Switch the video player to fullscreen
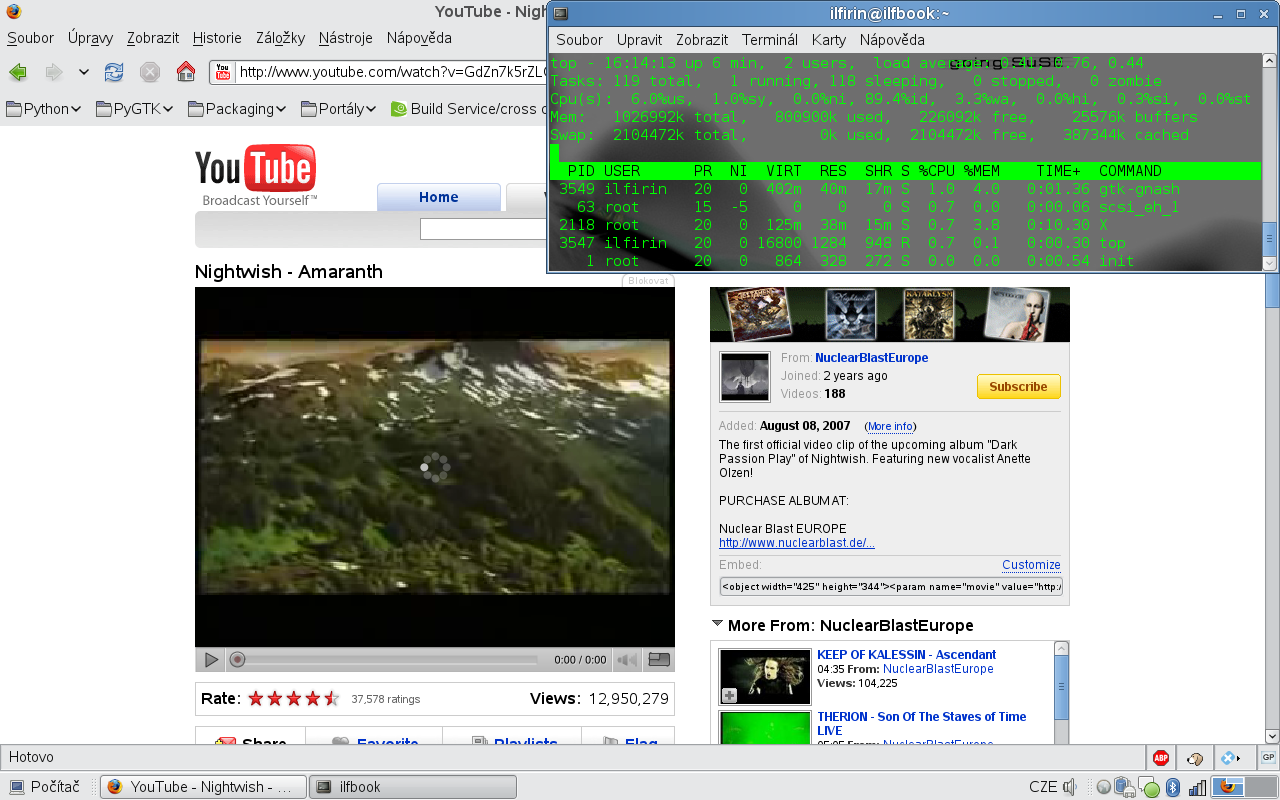The image size is (1280, 800). [x=659, y=660]
